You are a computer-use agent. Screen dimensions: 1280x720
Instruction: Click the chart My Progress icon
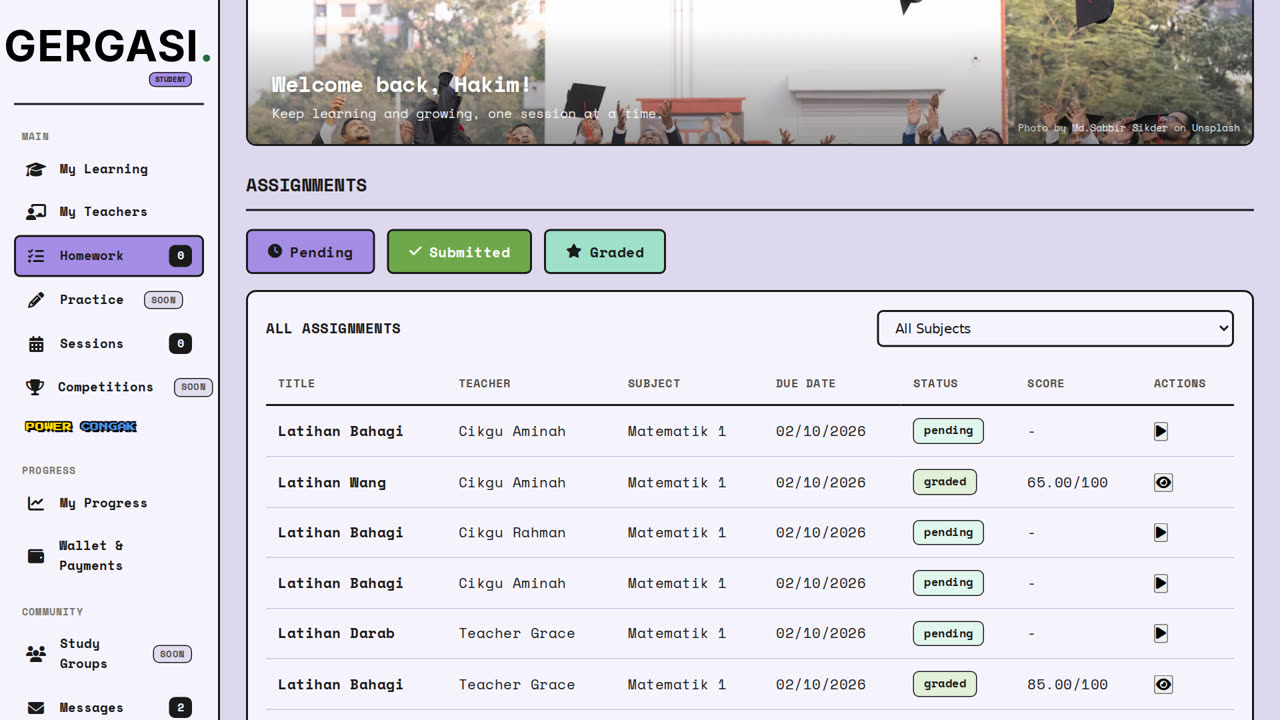36,503
